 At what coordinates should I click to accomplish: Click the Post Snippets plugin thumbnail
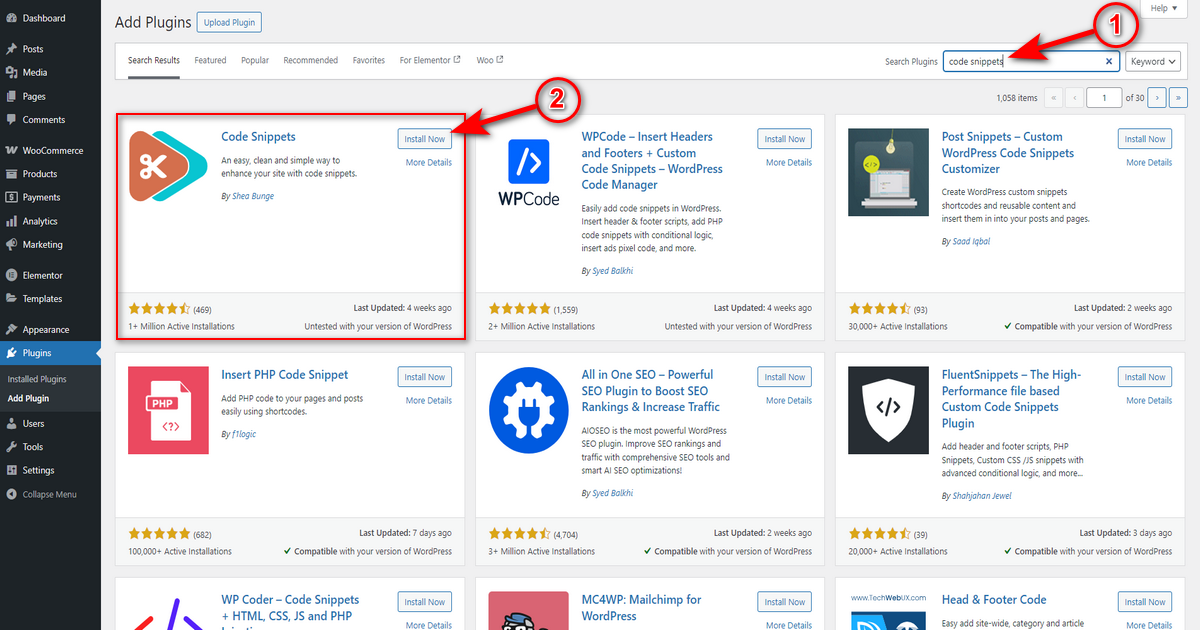(x=889, y=172)
